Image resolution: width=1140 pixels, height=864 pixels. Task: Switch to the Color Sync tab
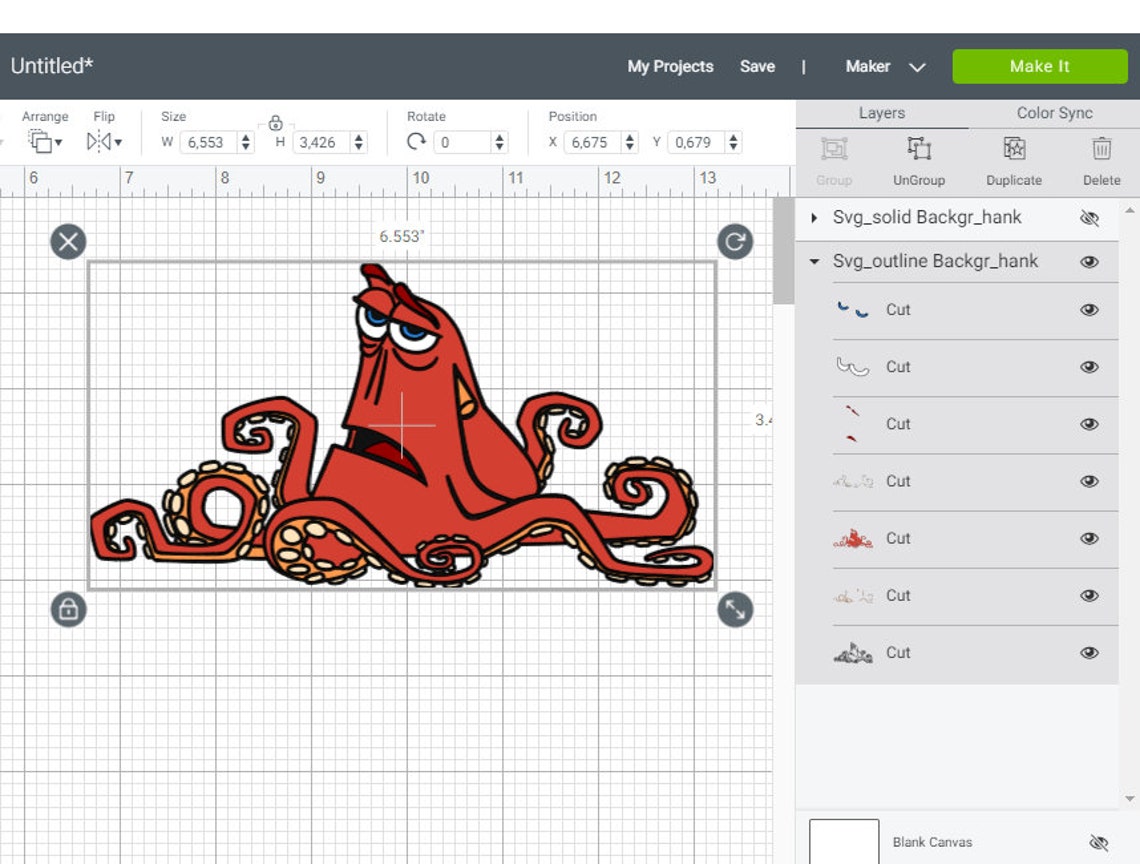click(1054, 113)
